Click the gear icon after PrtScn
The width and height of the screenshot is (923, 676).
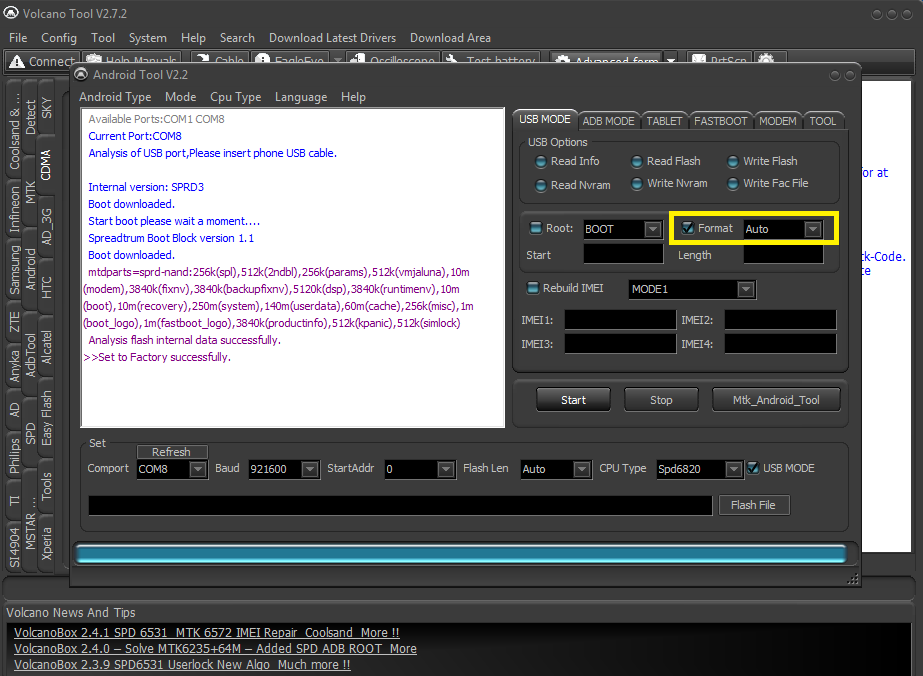[x=766, y=60]
